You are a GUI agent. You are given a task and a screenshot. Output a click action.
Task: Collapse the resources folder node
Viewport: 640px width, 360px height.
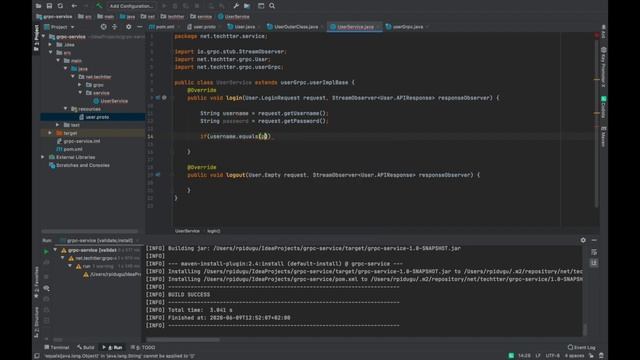coord(65,109)
